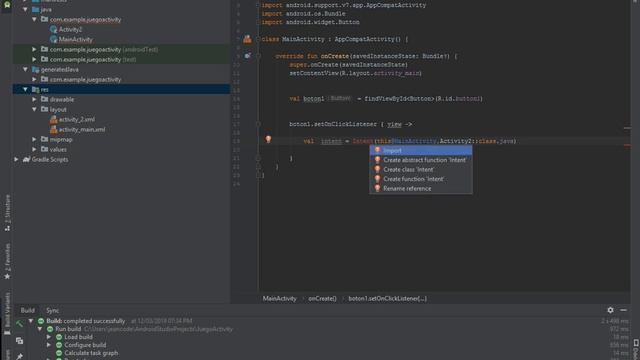Collapse the Run build node arrow
The width and height of the screenshot is (640, 360).
tap(40, 329)
